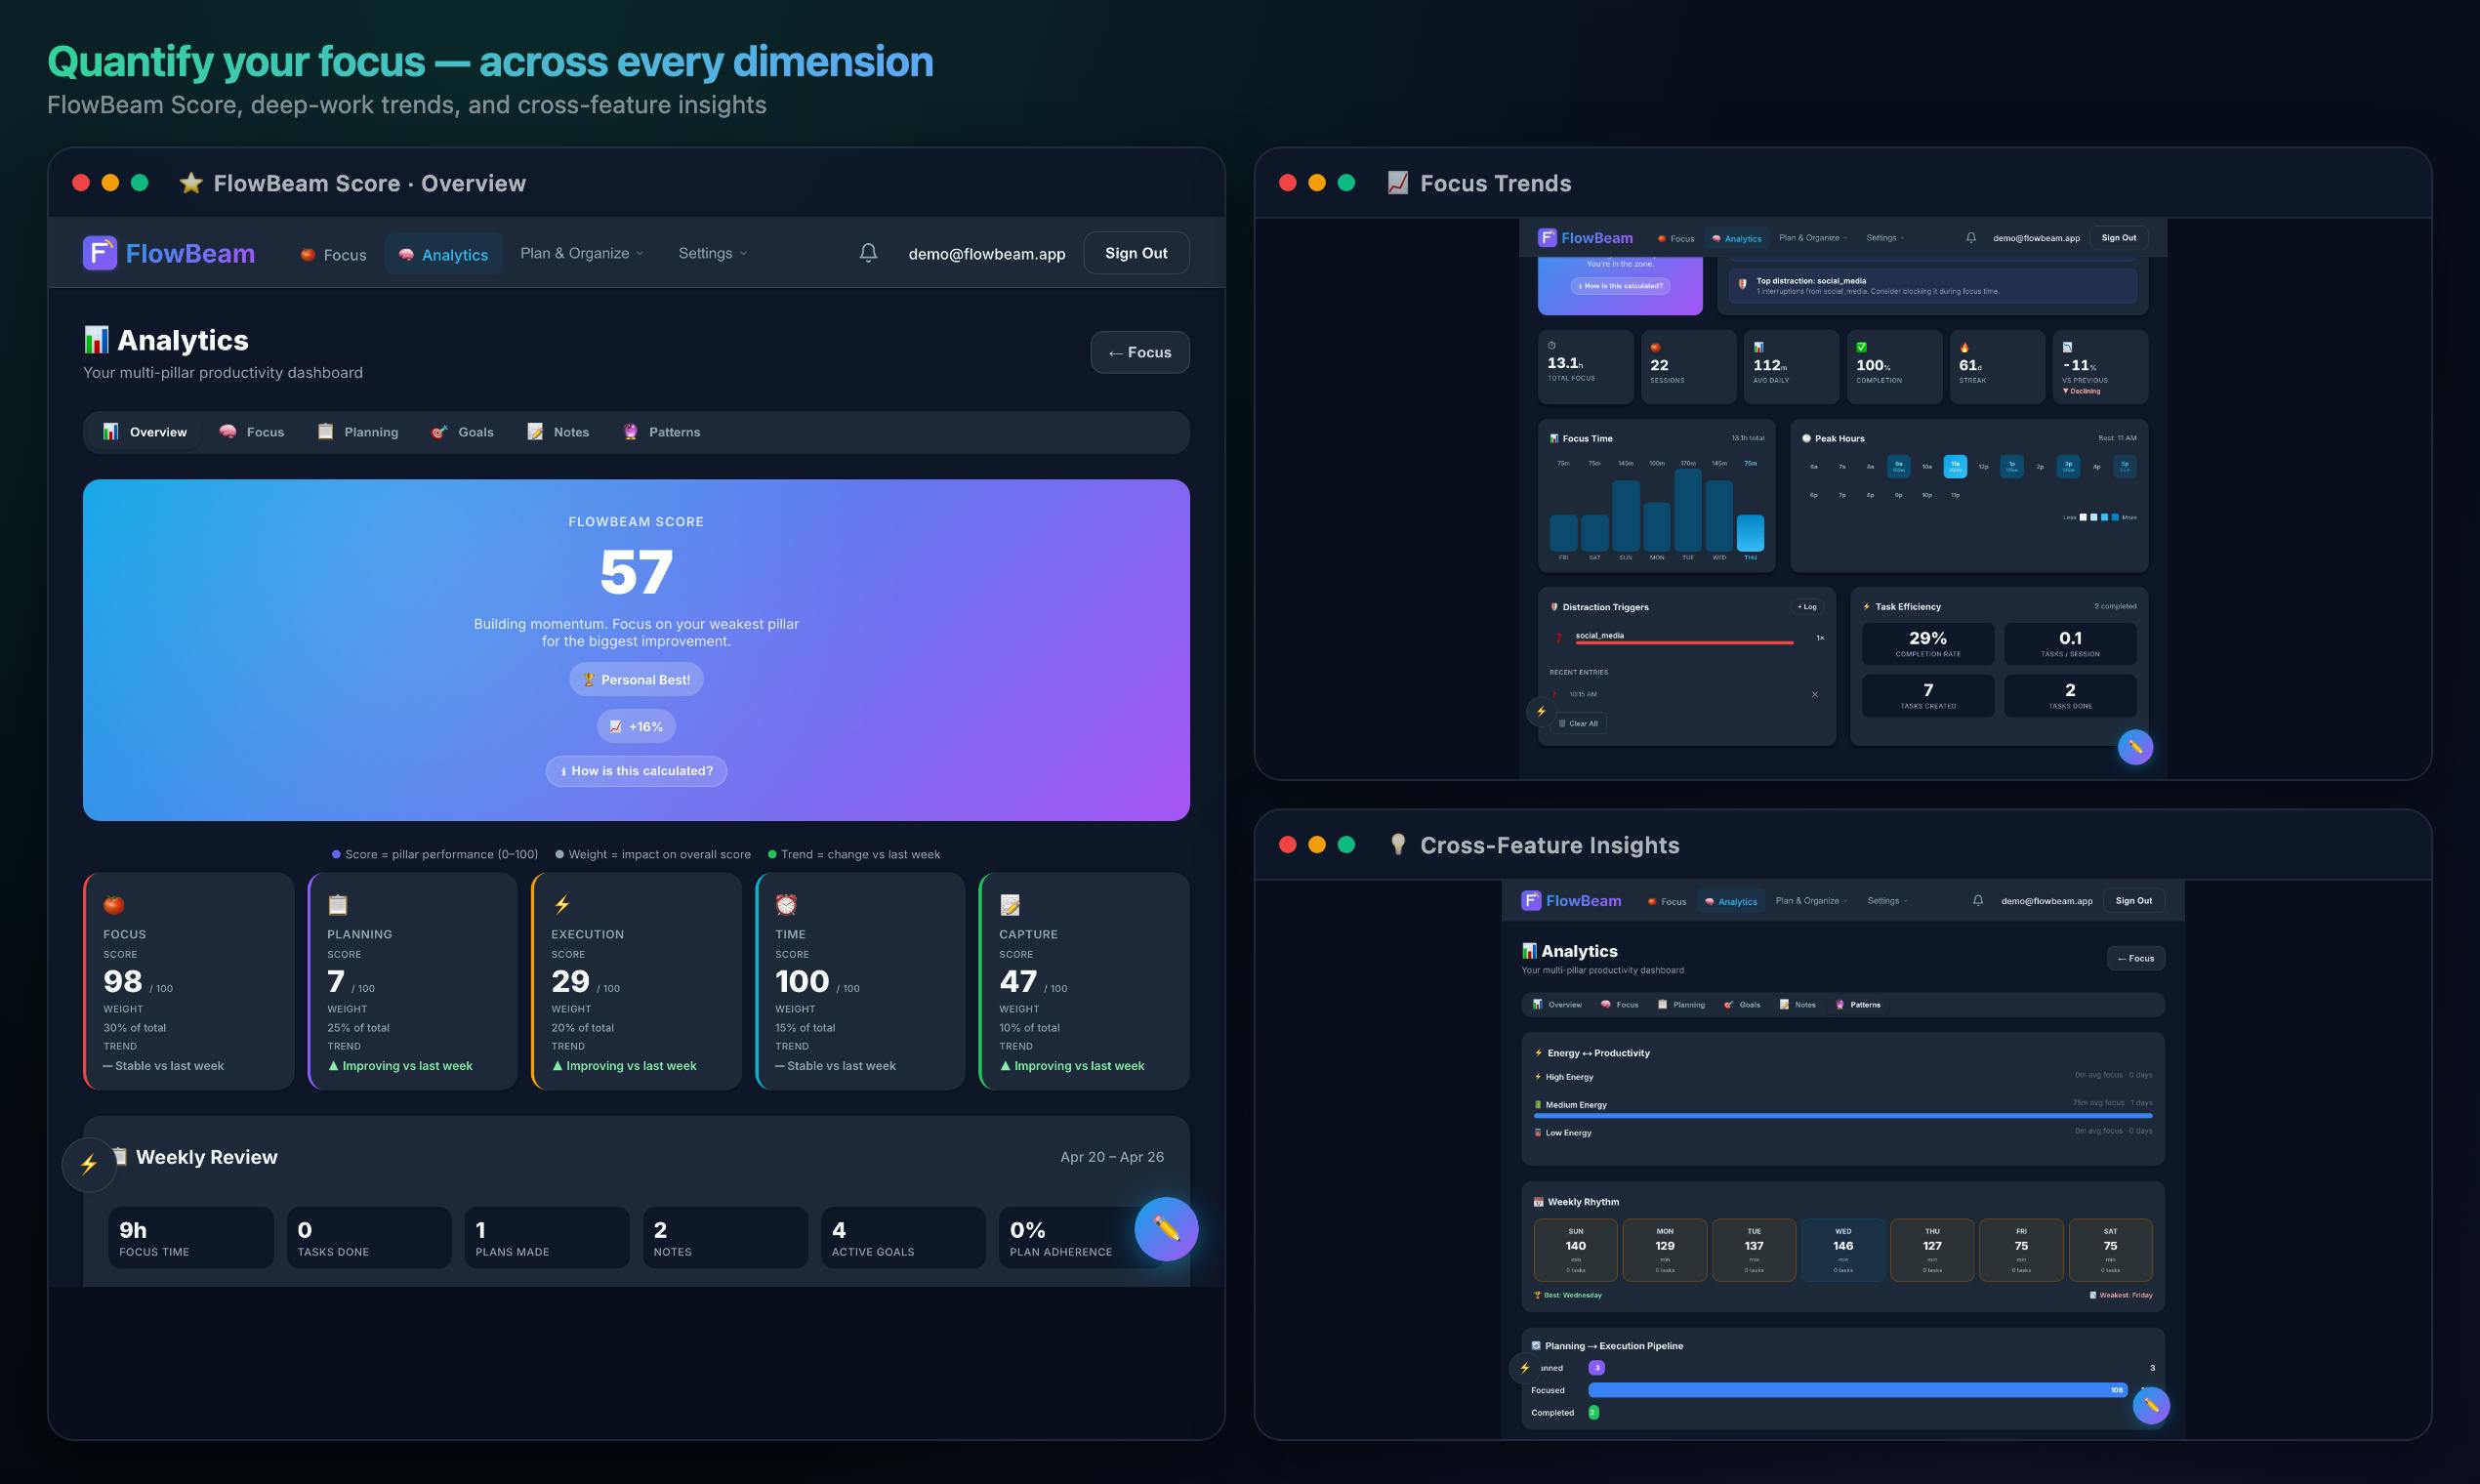
Task: Expand Plan & Organize menu in the Overview window
Action: [x=582, y=253]
